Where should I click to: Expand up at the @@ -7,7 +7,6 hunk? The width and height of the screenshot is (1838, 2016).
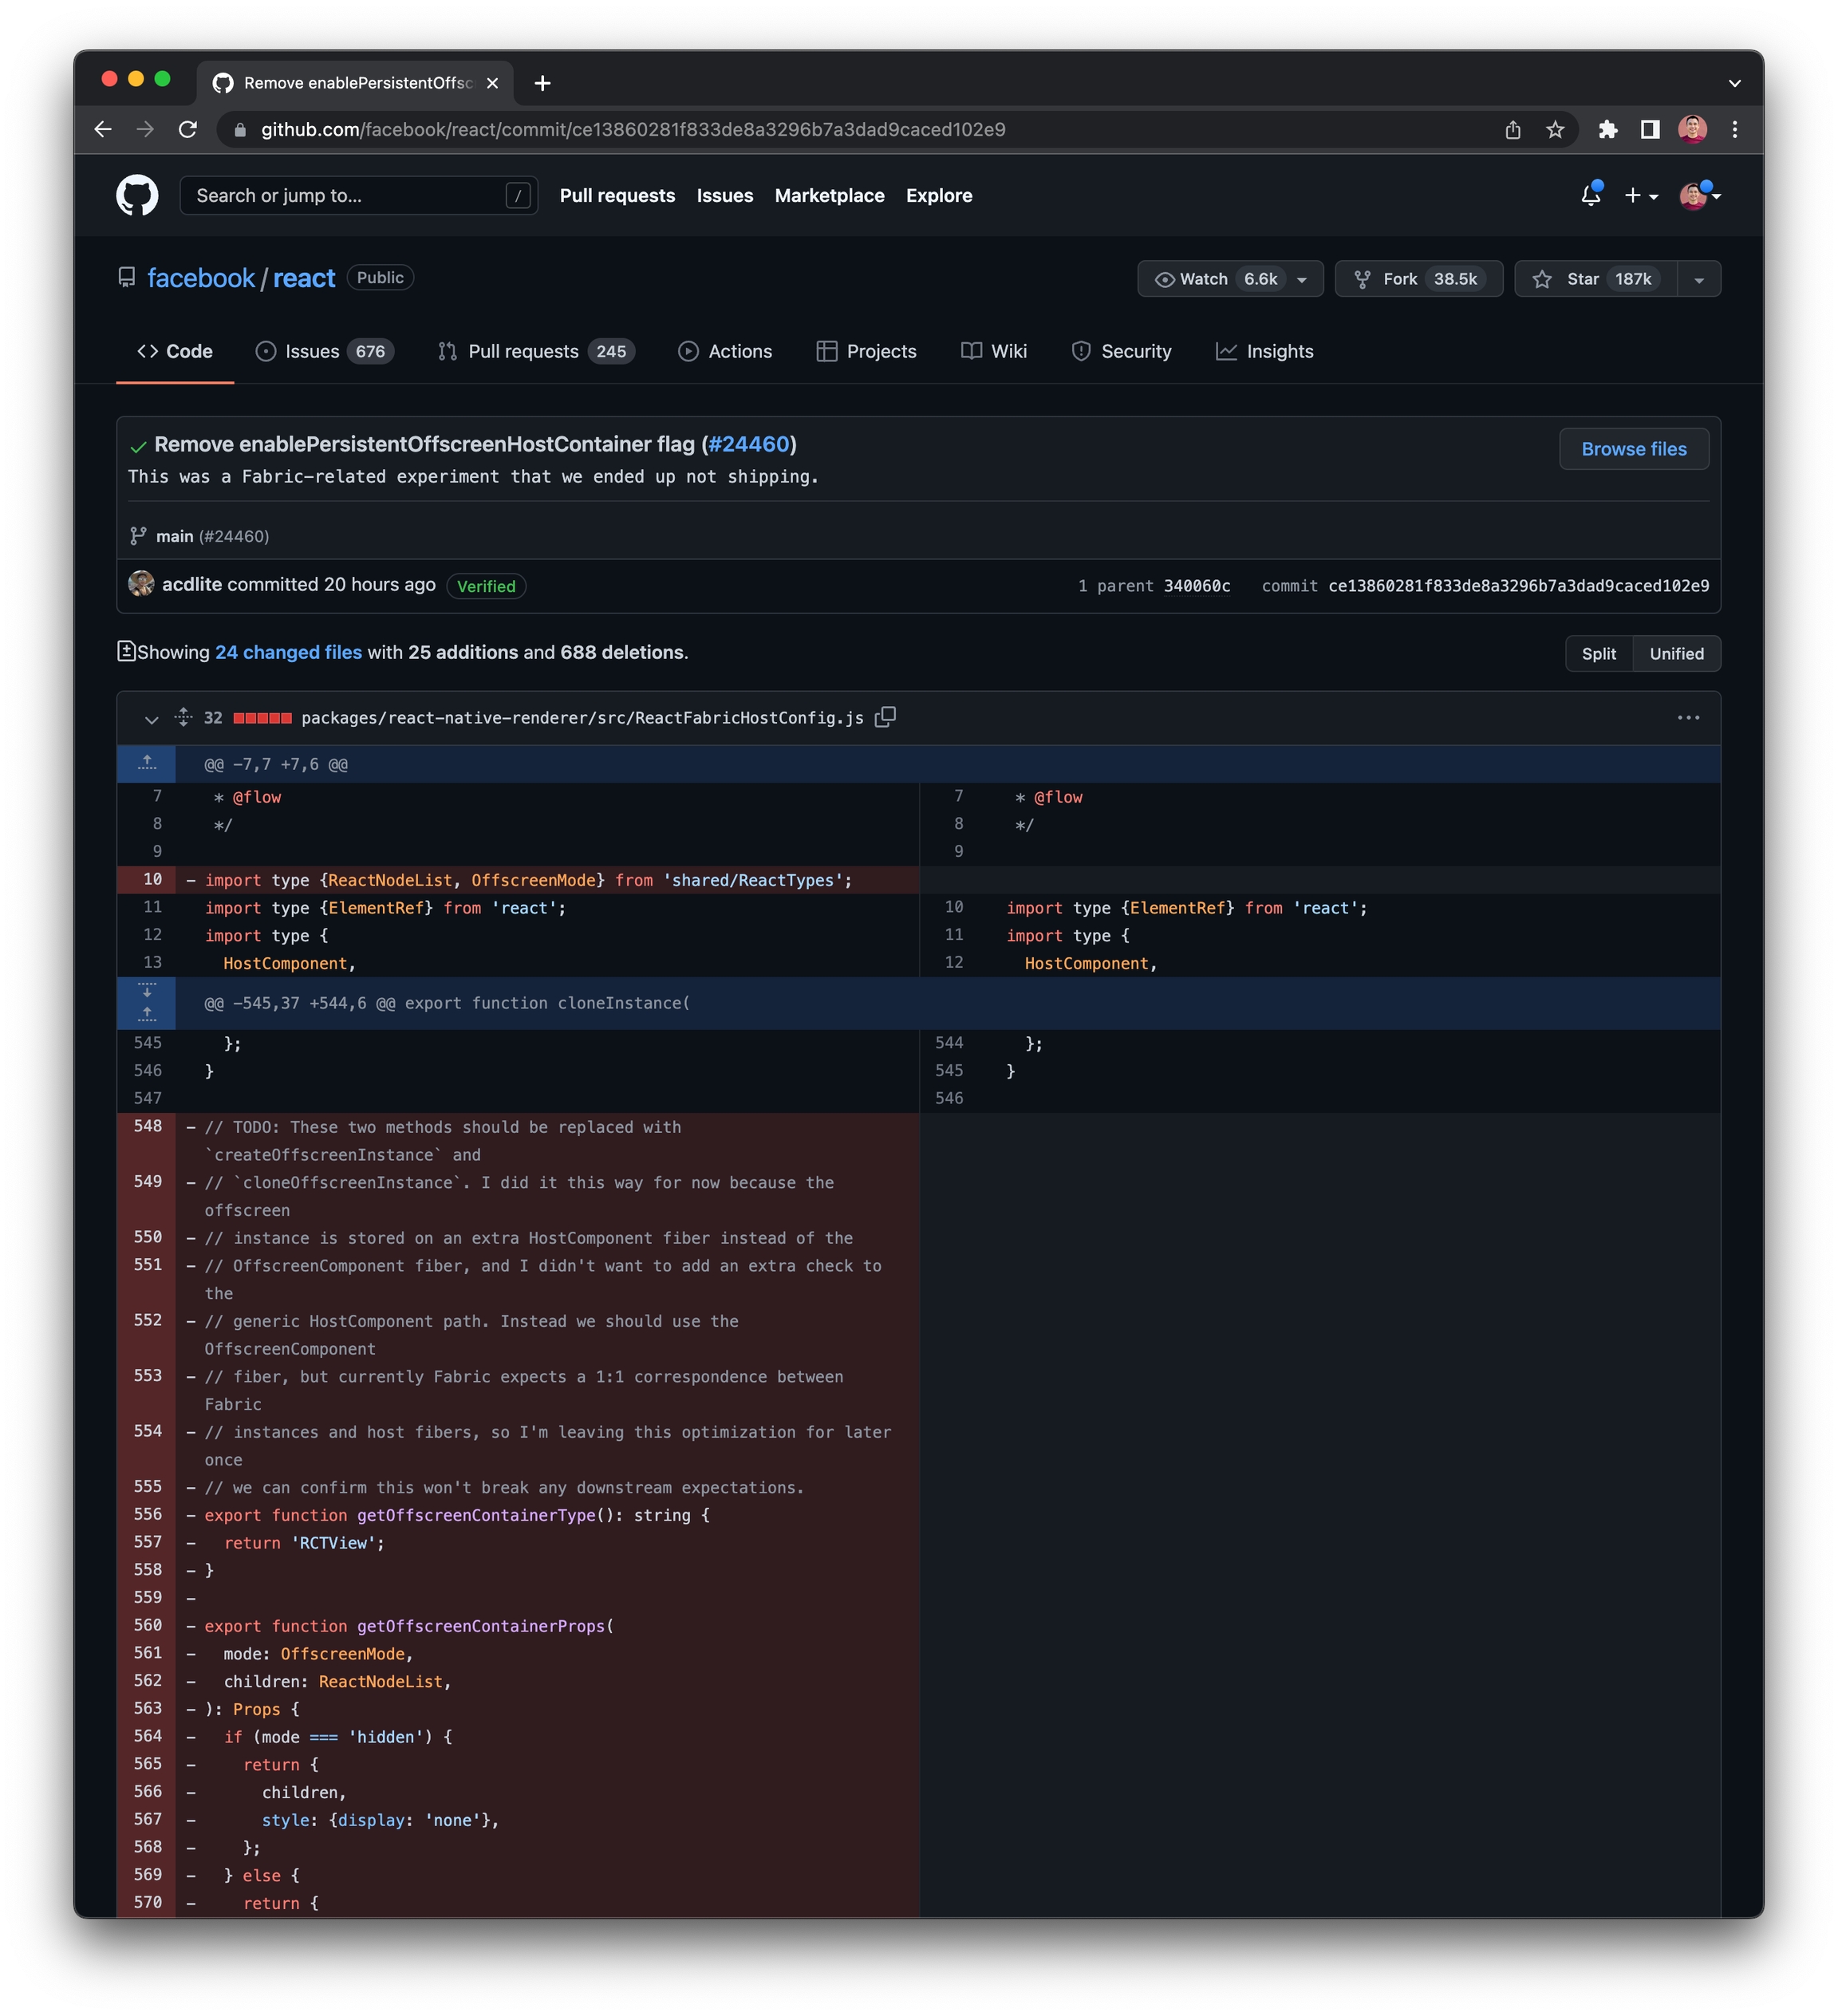147,763
